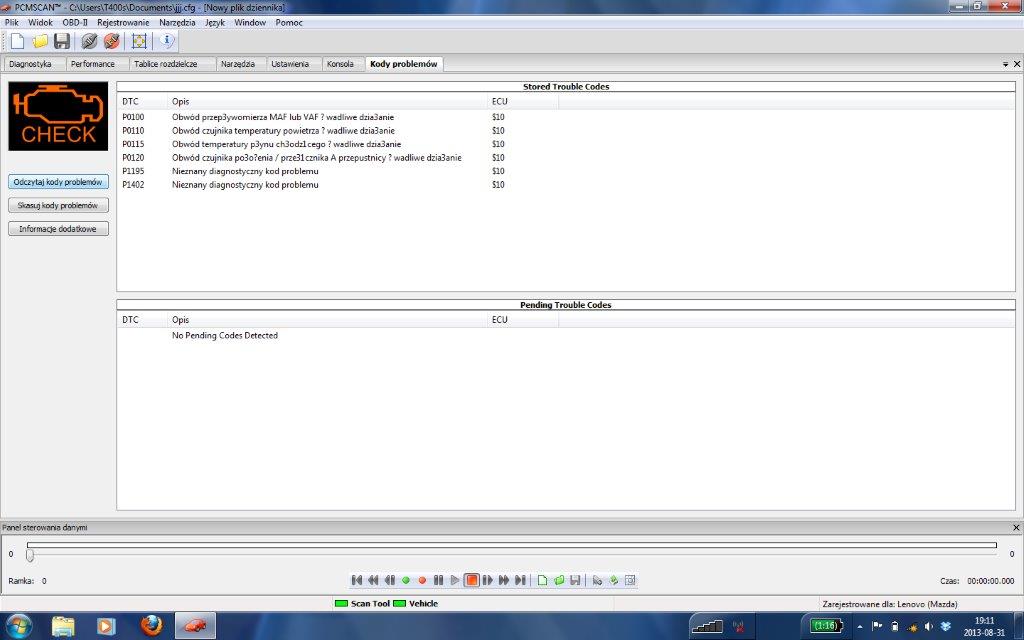Click the data control panel slider handle
The width and height of the screenshot is (1024, 640).
tap(30, 554)
